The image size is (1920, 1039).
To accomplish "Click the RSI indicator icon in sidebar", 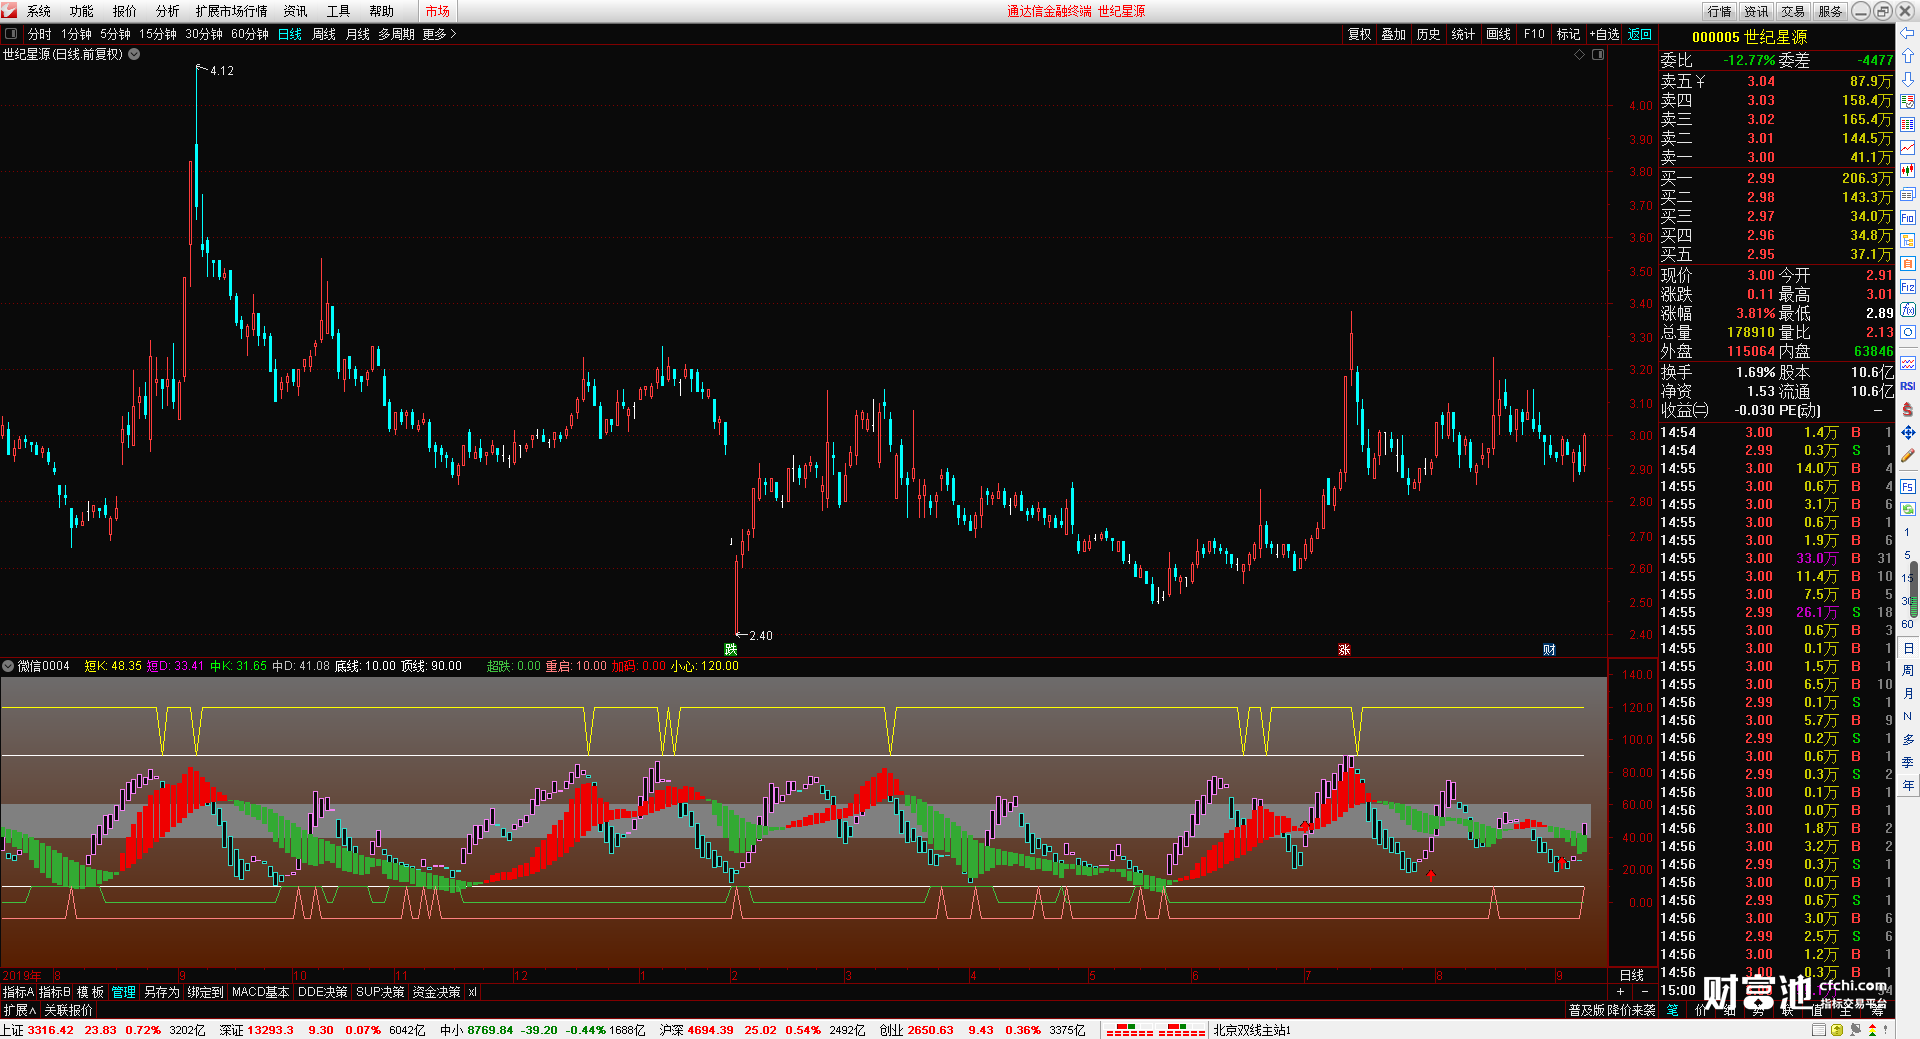I will [x=1908, y=386].
